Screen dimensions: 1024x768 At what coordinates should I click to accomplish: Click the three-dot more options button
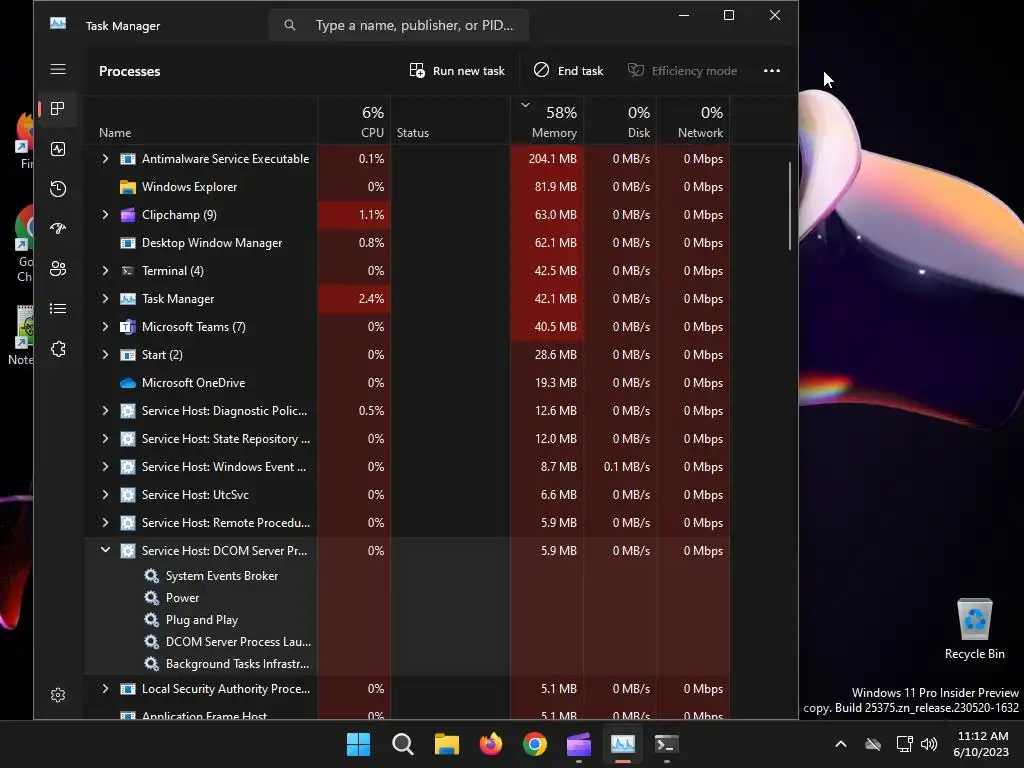pos(772,71)
